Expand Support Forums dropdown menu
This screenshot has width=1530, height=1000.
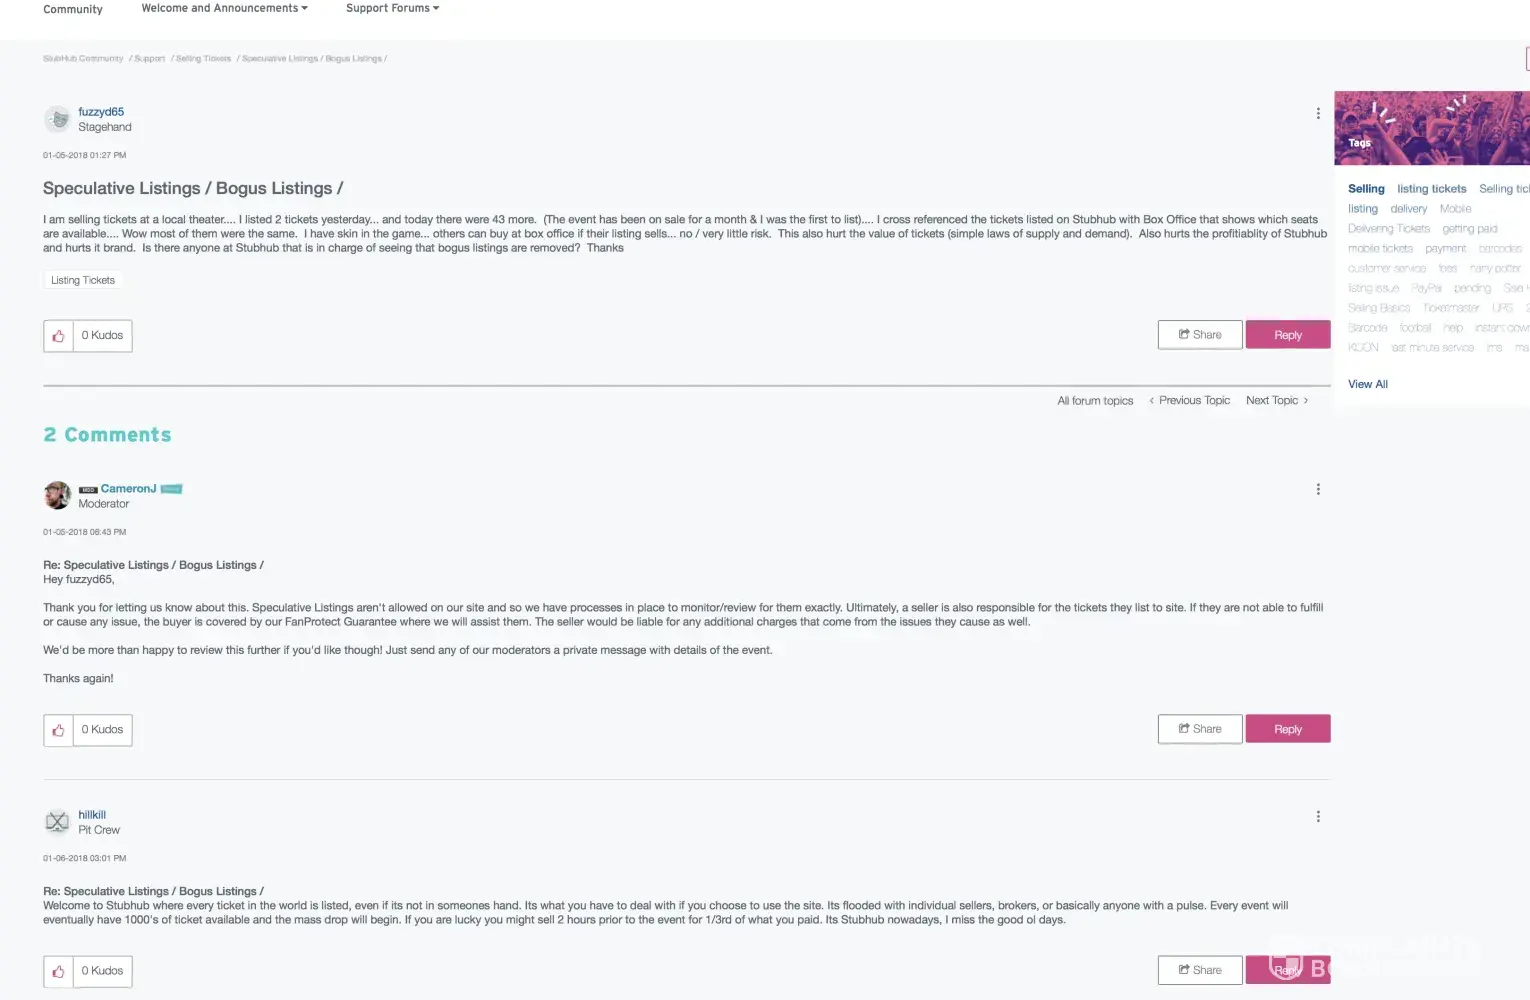pos(392,8)
